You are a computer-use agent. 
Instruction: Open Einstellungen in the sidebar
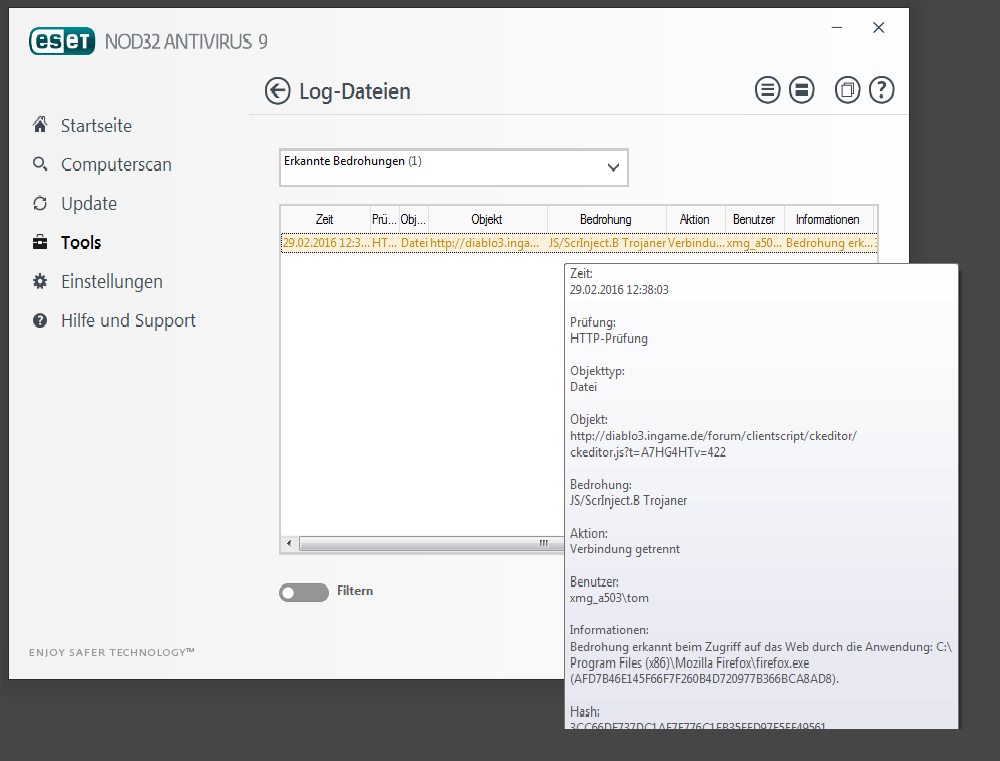[x=112, y=281]
